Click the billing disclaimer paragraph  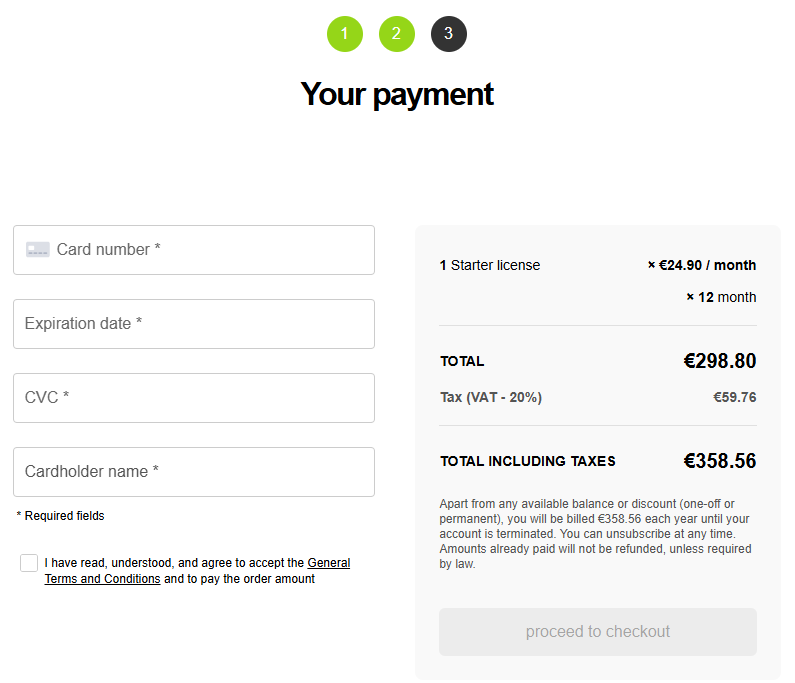point(597,534)
